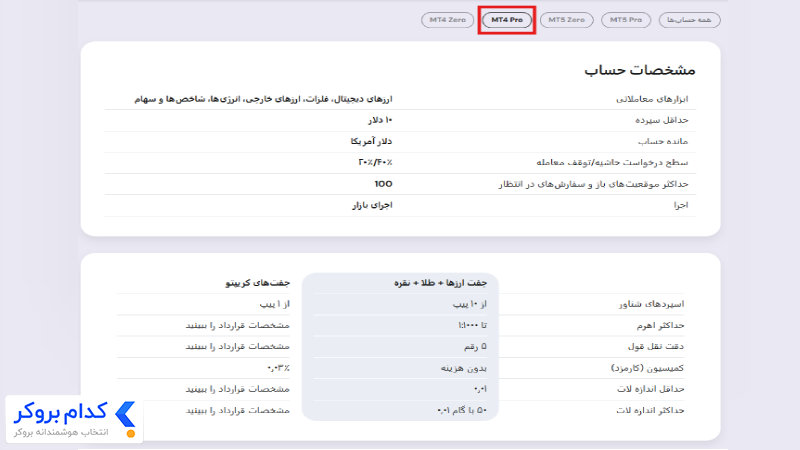This screenshot has height=450, width=800.
Task: Click the trading instruments list value
Action: [x=263, y=99]
